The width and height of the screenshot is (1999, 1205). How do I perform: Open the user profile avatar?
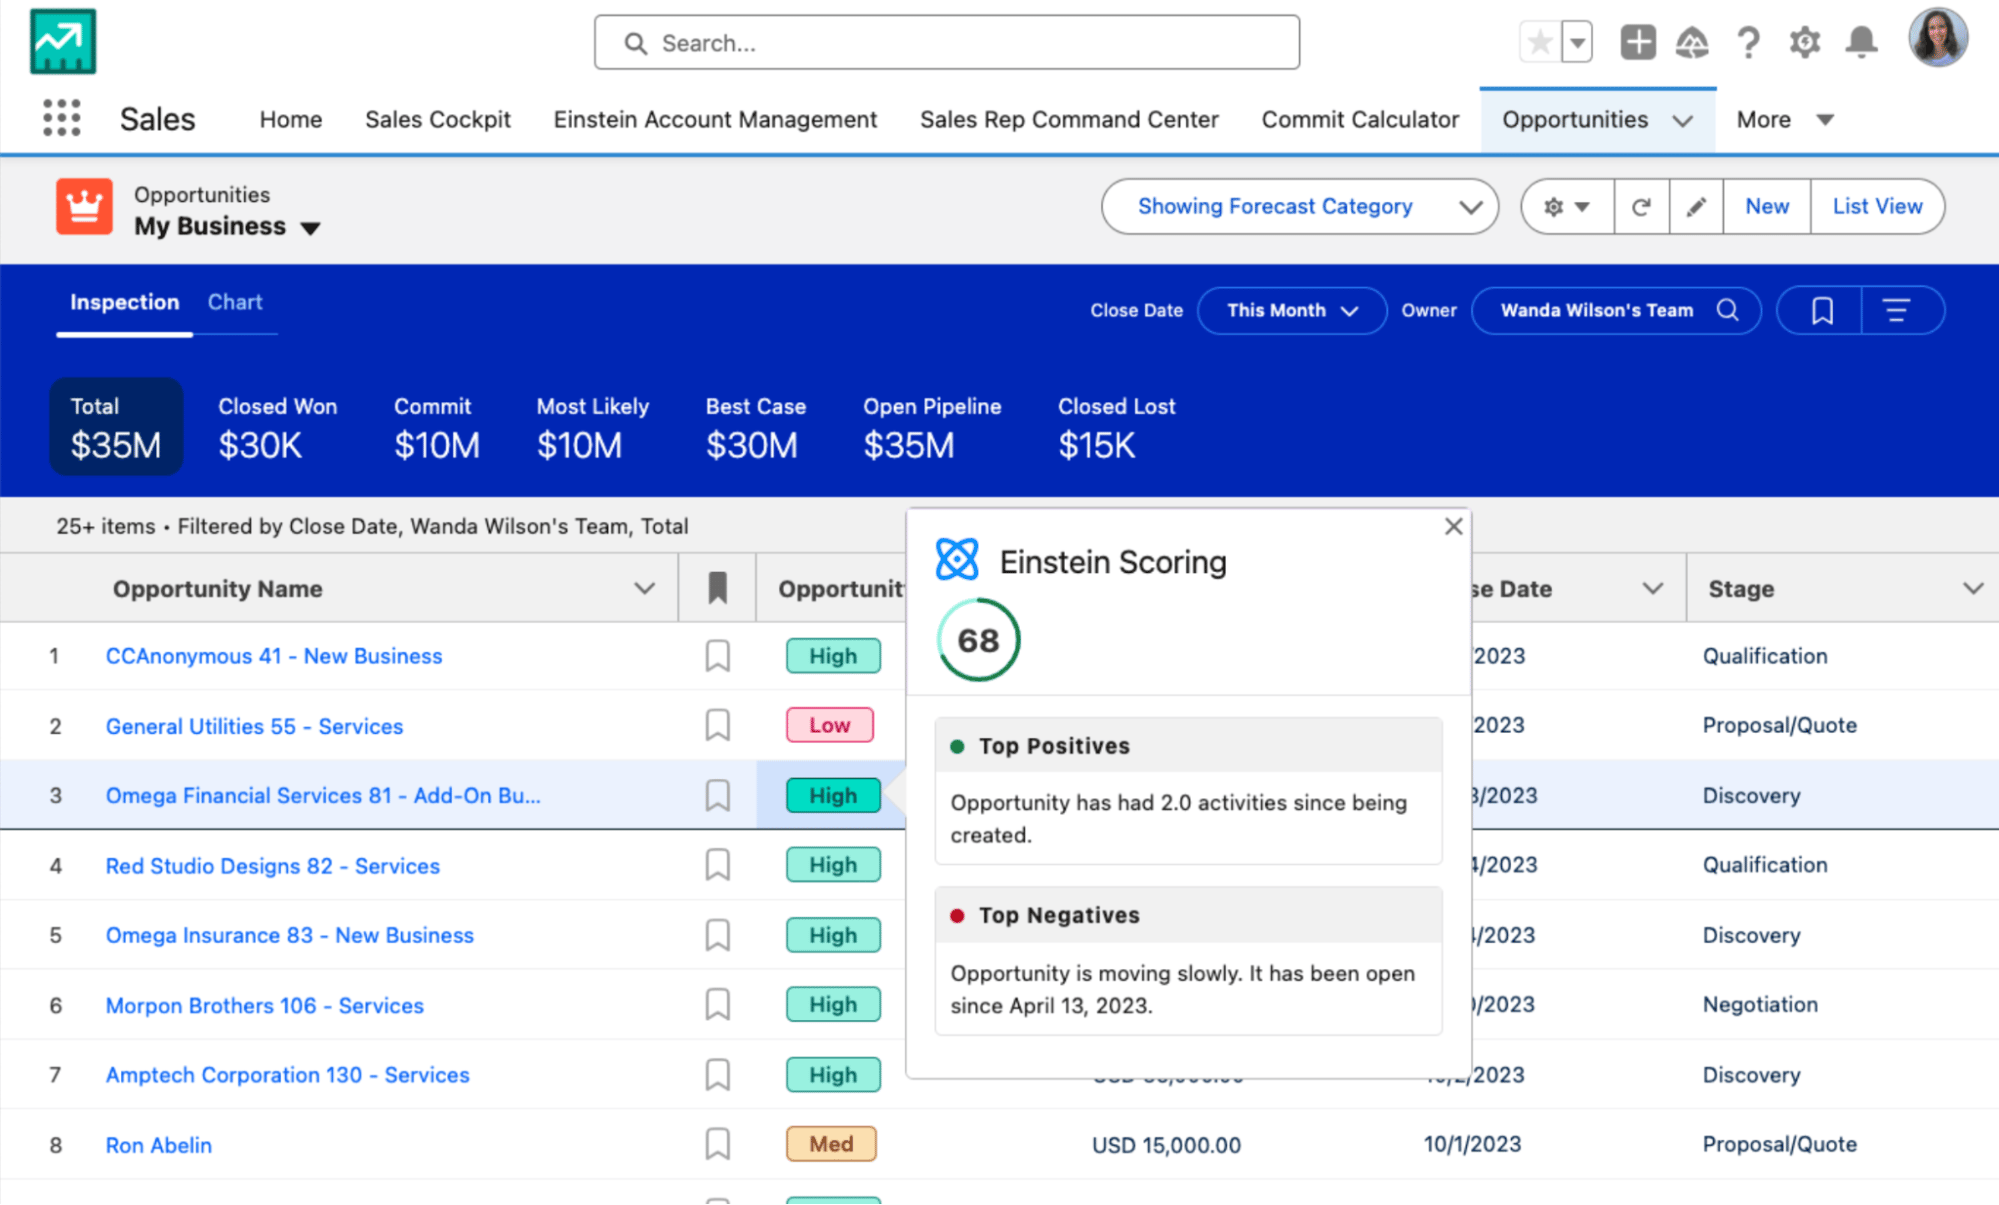(1938, 39)
